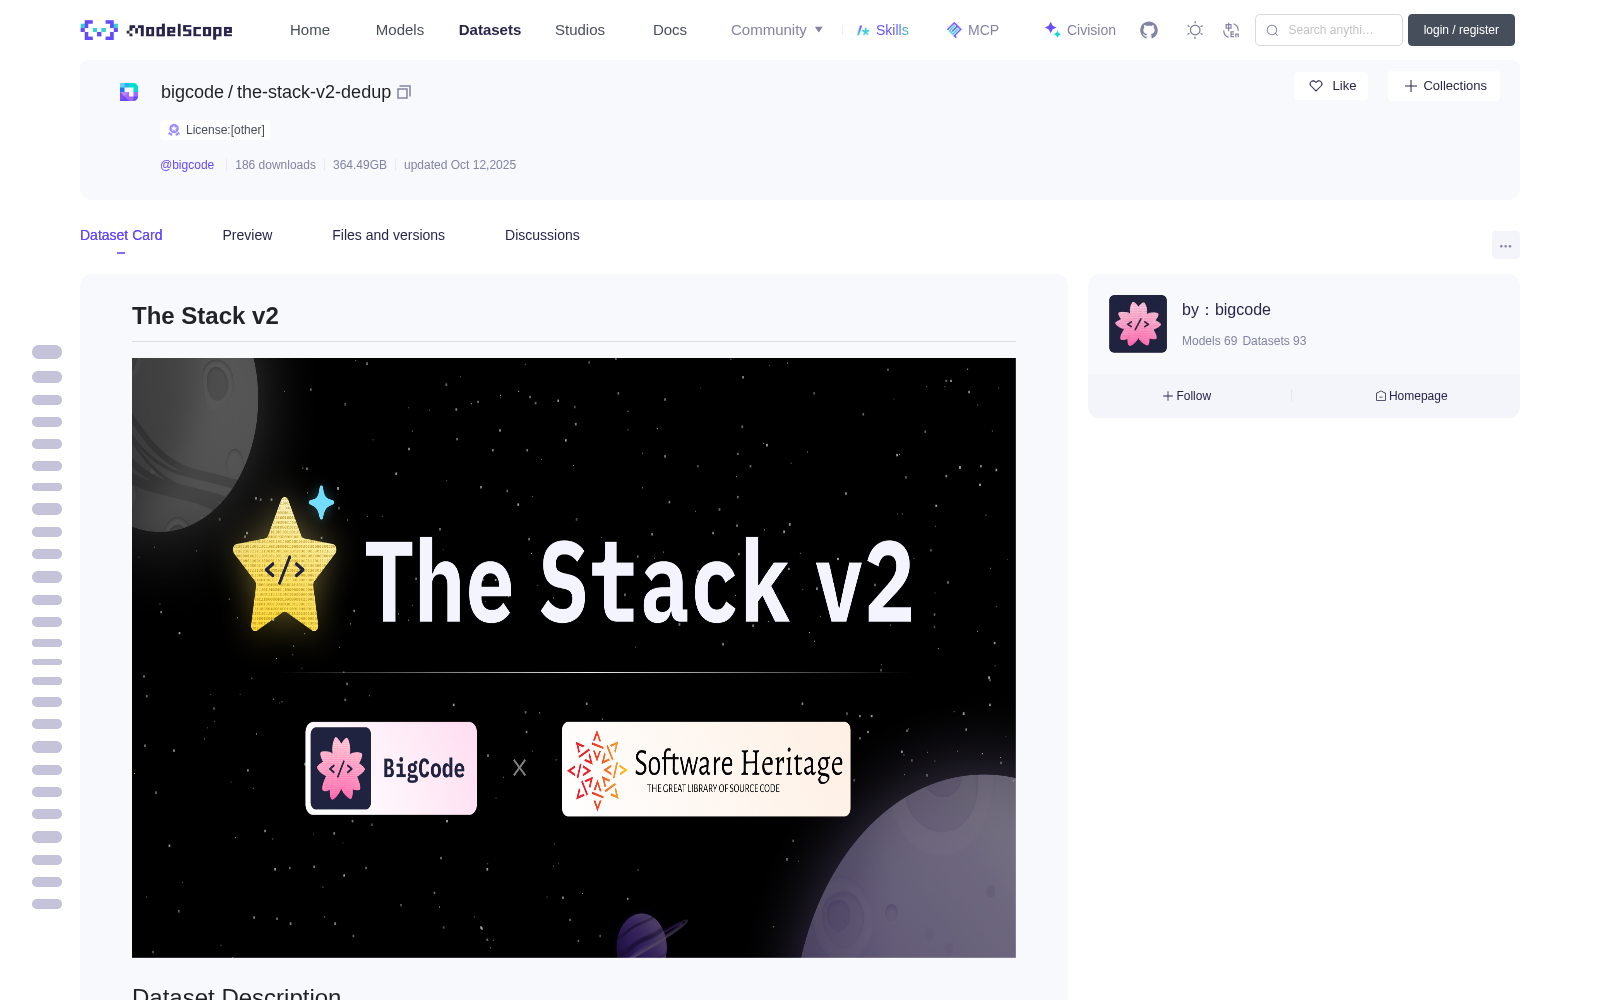
Task: Open the three-dot more options menu
Action: point(1506,246)
